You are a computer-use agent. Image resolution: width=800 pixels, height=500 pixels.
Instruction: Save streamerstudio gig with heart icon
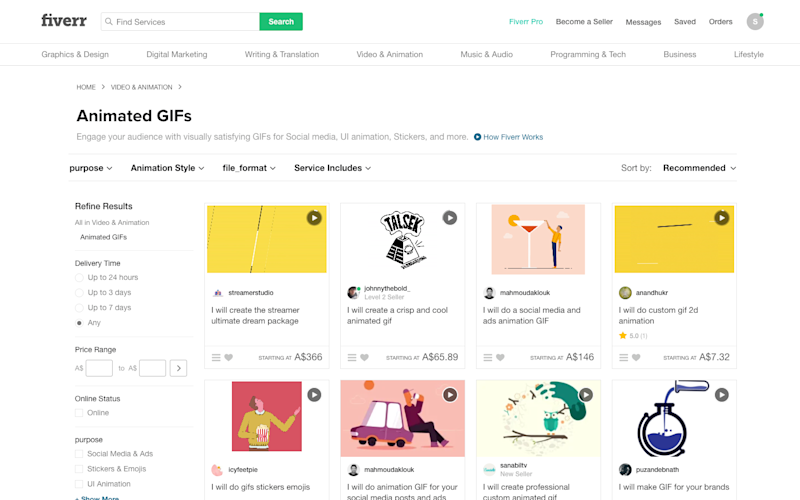click(x=229, y=358)
